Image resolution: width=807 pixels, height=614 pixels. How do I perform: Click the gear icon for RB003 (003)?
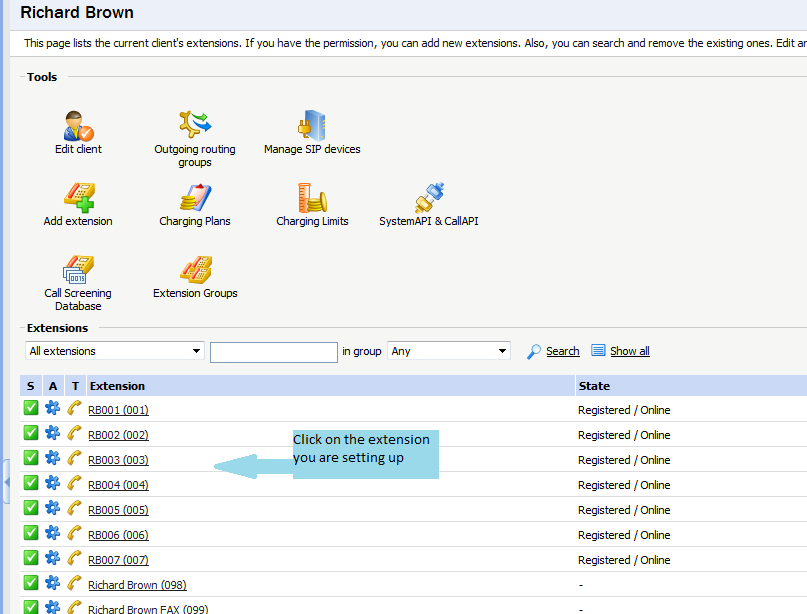click(52, 458)
